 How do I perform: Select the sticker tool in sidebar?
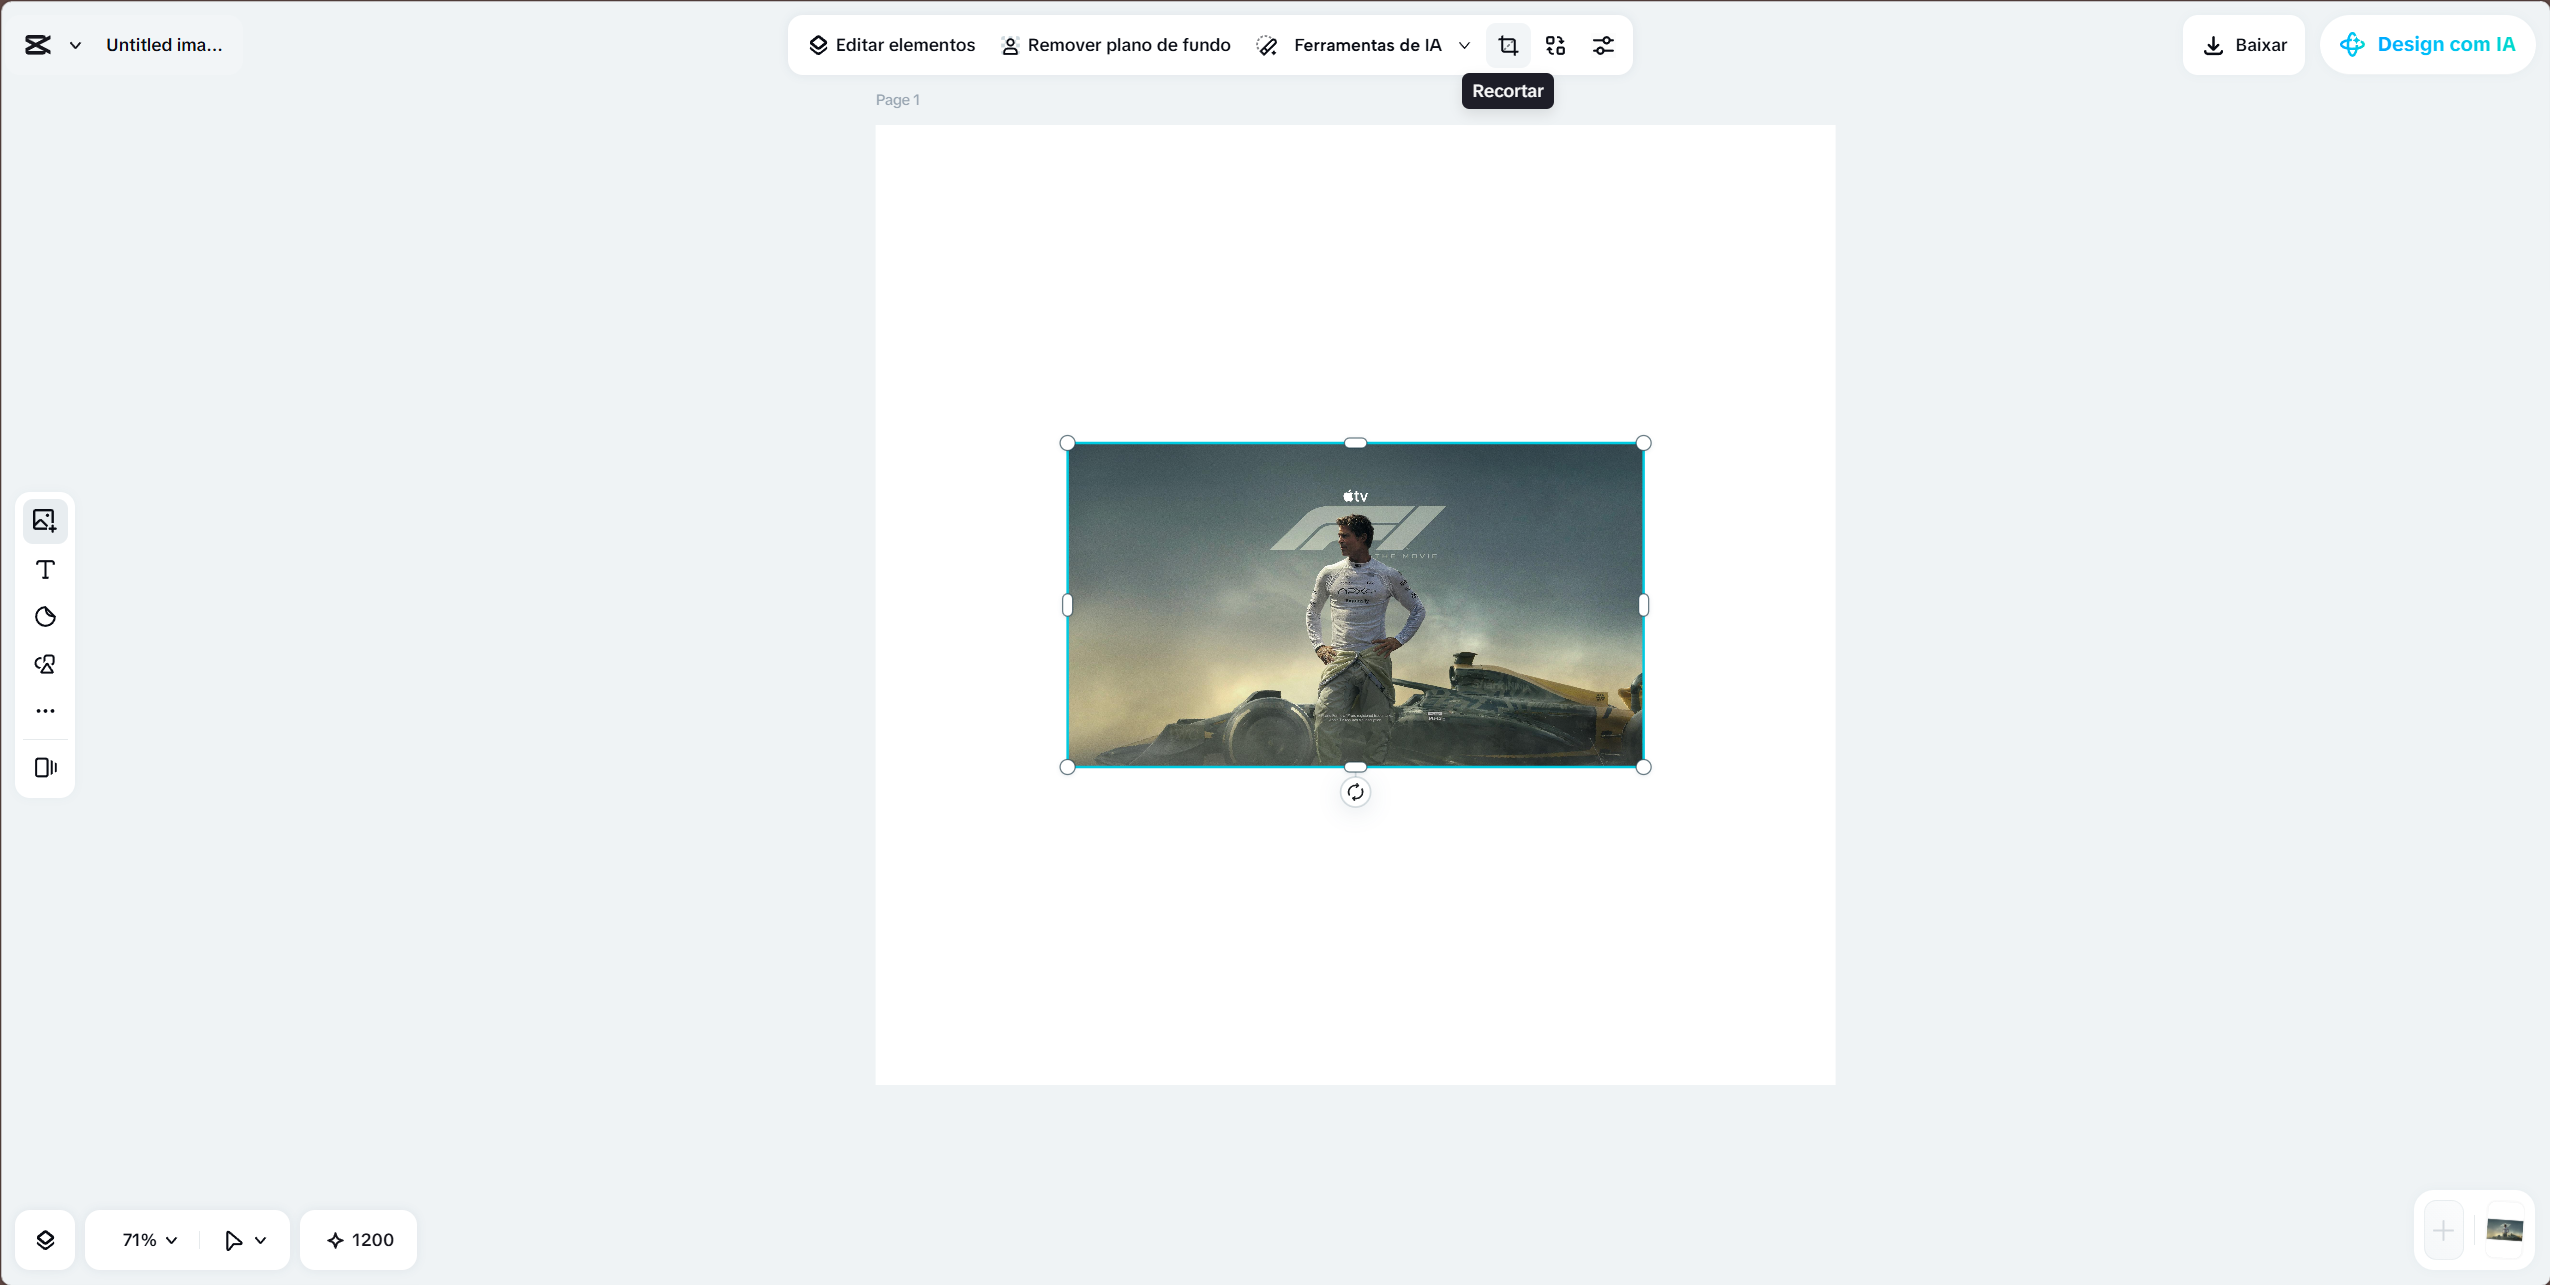coord(45,617)
